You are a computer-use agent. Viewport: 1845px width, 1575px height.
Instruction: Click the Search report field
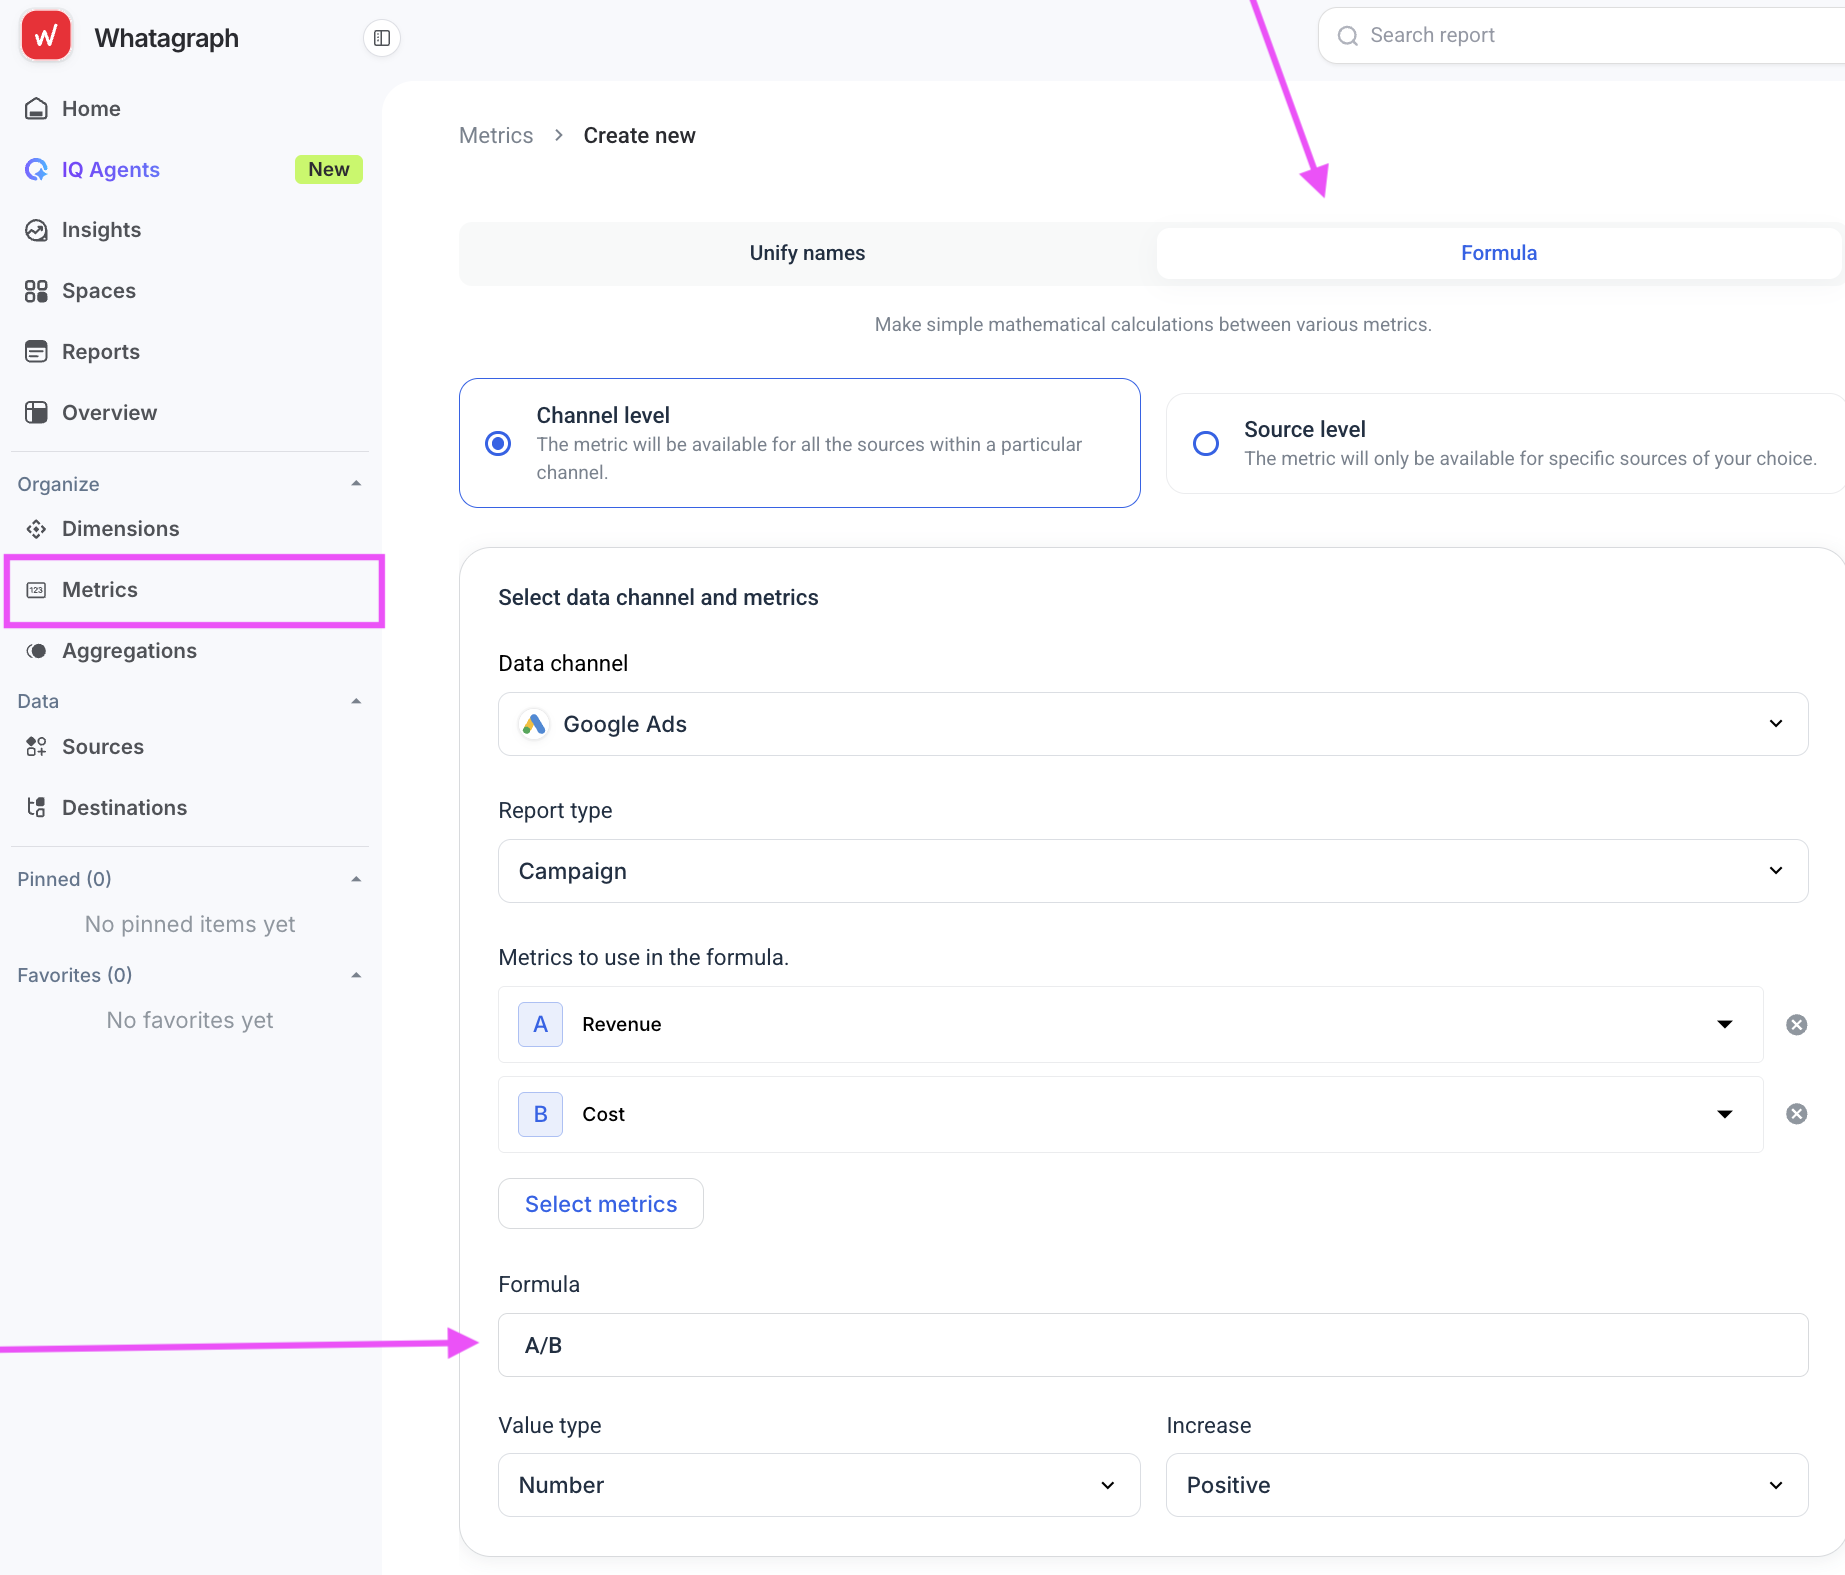point(1582,36)
